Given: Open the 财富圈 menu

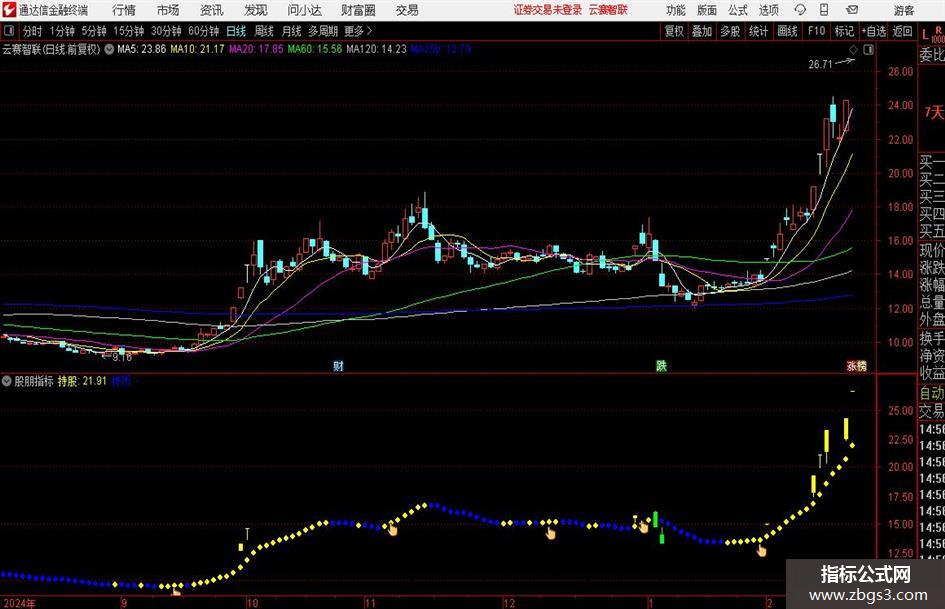Looking at the screenshot, I should pyautogui.click(x=358, y=10).
